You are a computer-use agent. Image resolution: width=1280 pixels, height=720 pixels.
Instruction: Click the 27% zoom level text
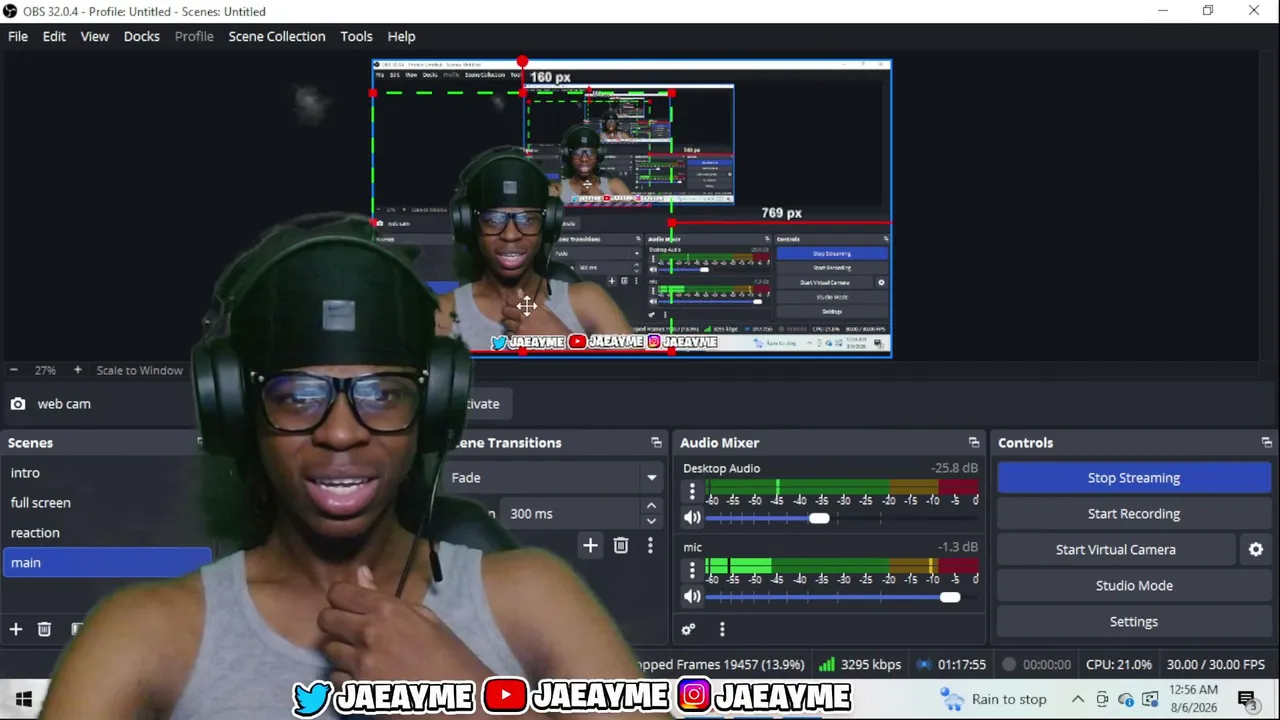45,370
